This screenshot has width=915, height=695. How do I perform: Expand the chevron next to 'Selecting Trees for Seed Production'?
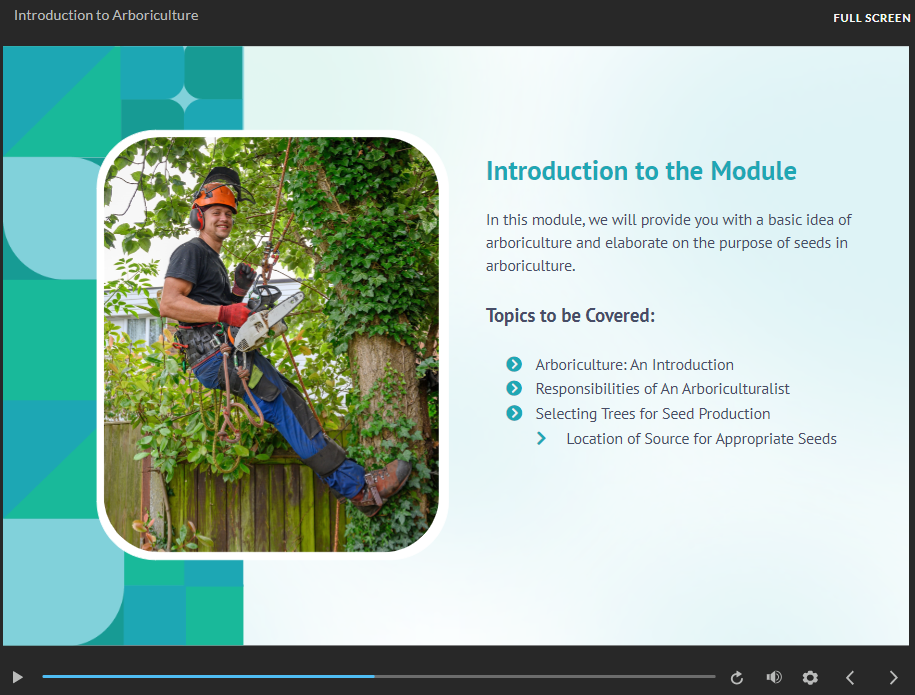[514, 413]
